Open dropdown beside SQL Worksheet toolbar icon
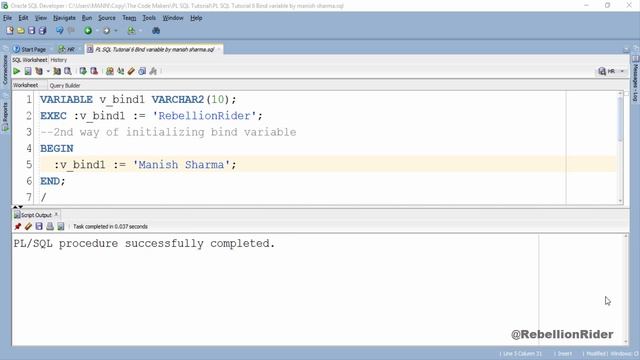640x360 pixels. (x=140, y=31)
